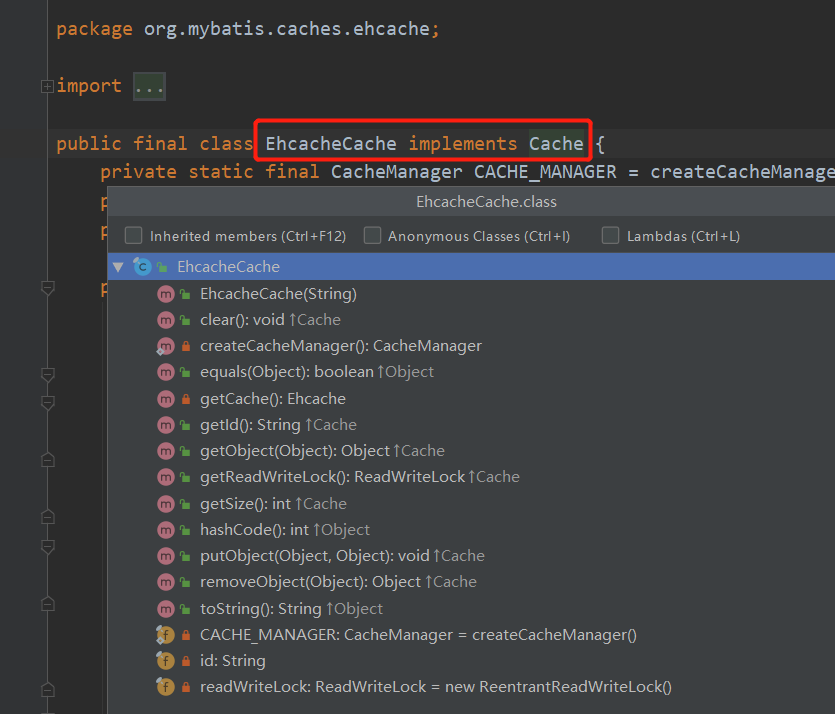Click the method icon beside EhcacheCache(String)
The width and height of the screenshot is (835, 714).
166,294
